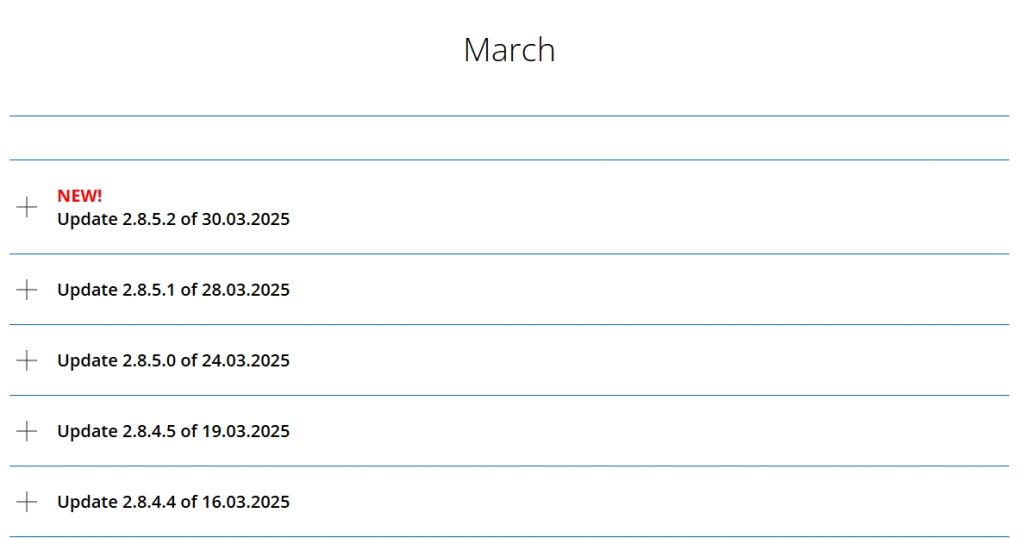1024x538 pixels.
Task: Click the plus icon next to Update 2.8.4.4
Action: pyautogui.click(x=27, y=501)
